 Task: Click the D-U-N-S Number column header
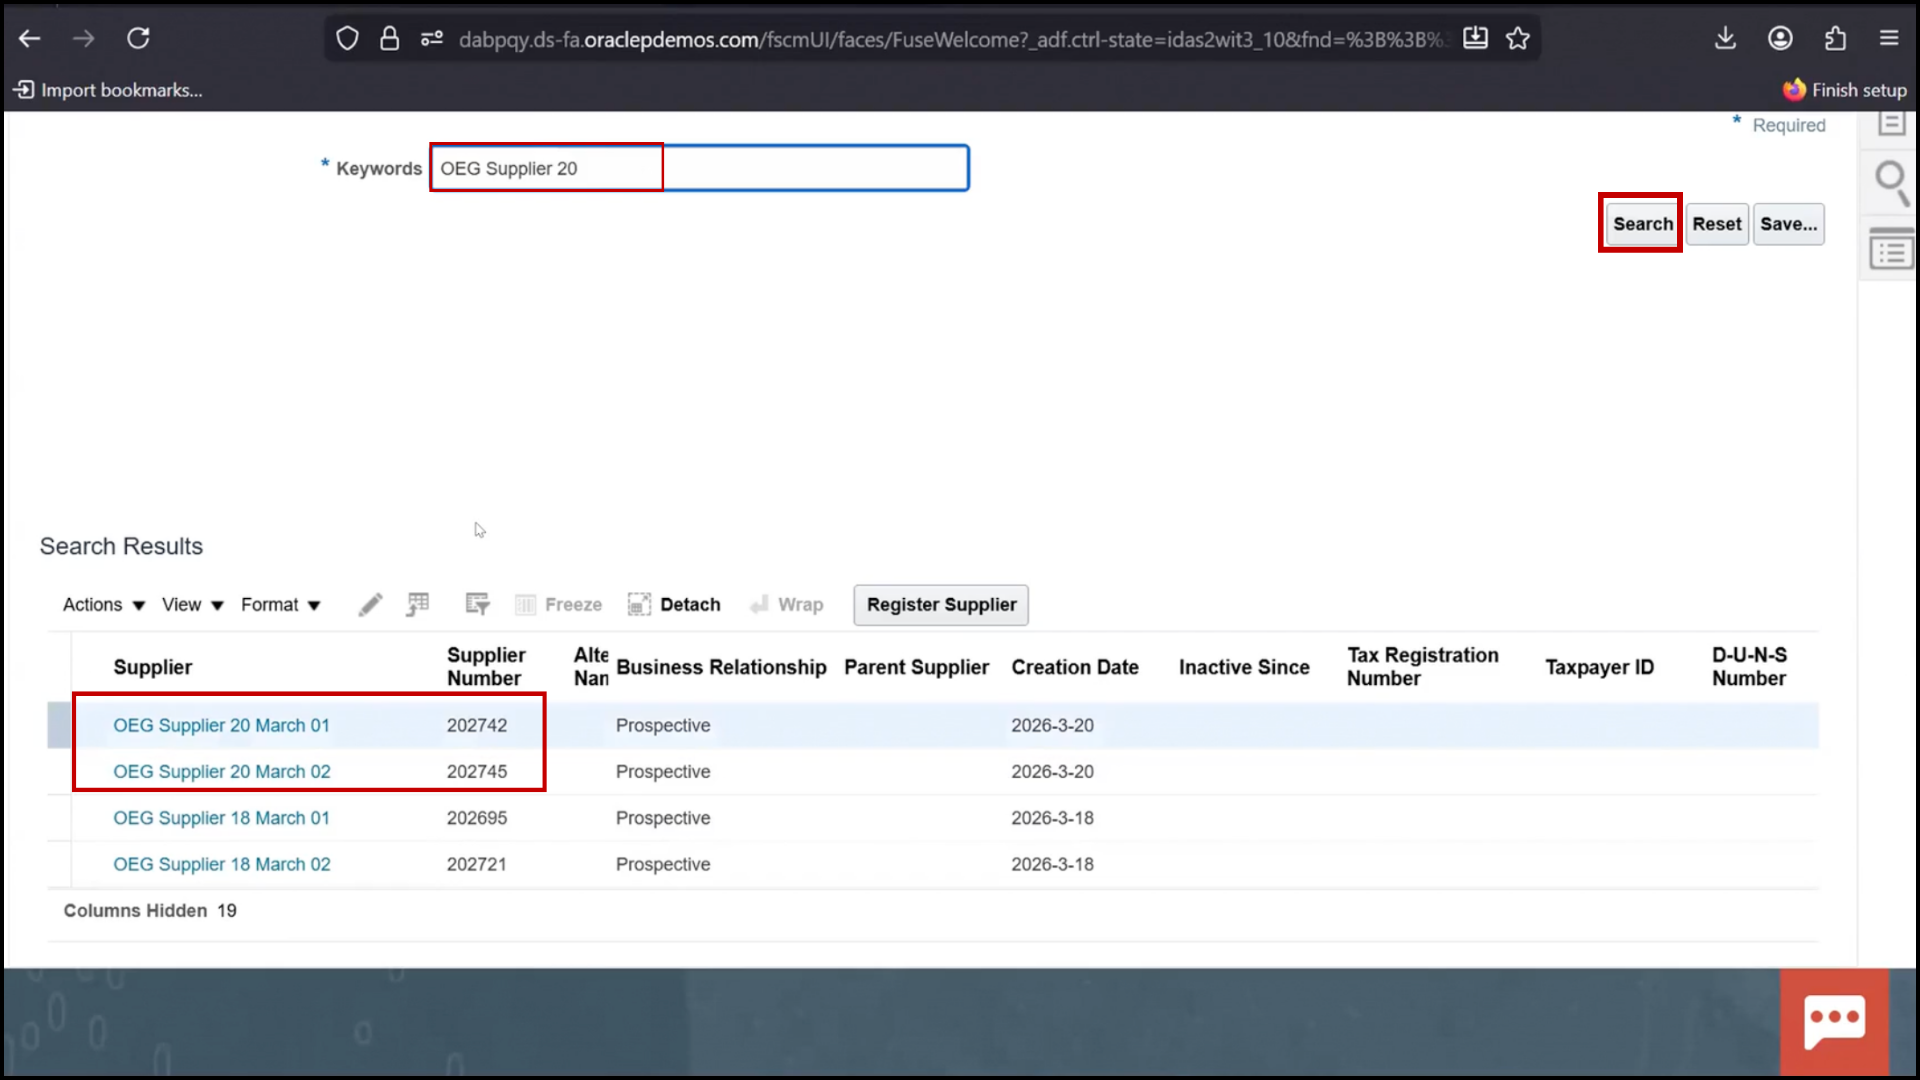pyautogui.click(x=1749, y=667)
